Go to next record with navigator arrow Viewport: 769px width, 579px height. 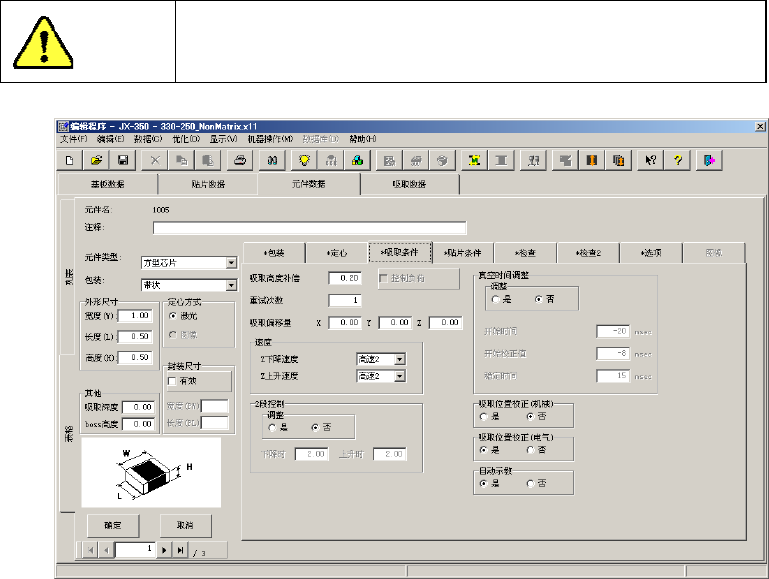(165, 550)
